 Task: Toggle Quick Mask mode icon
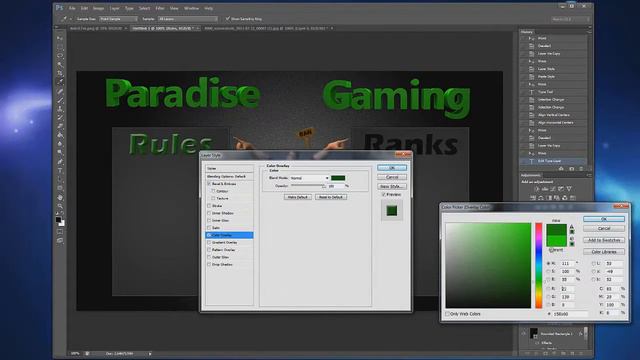click(x=60, y=231)
